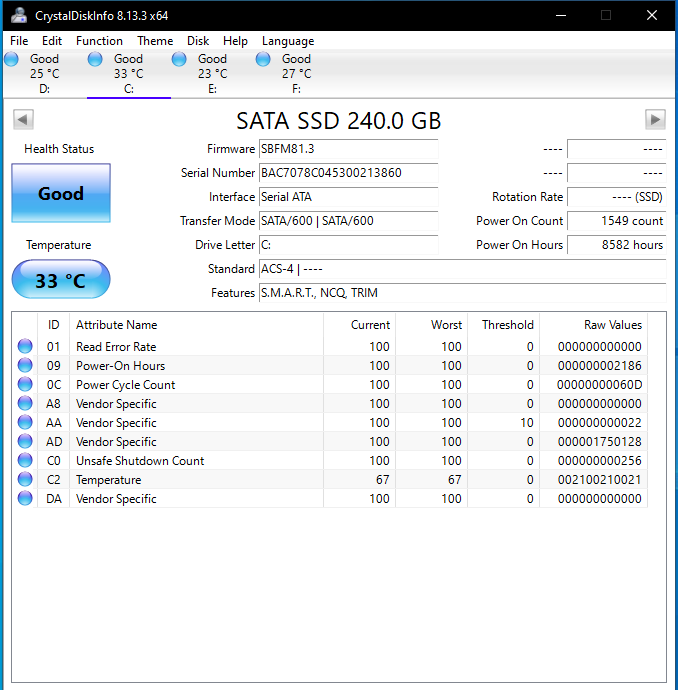Click status orb for Power-On Hours row
The image size is (678, 690).
pyautogui.click(x=25, y=365)
